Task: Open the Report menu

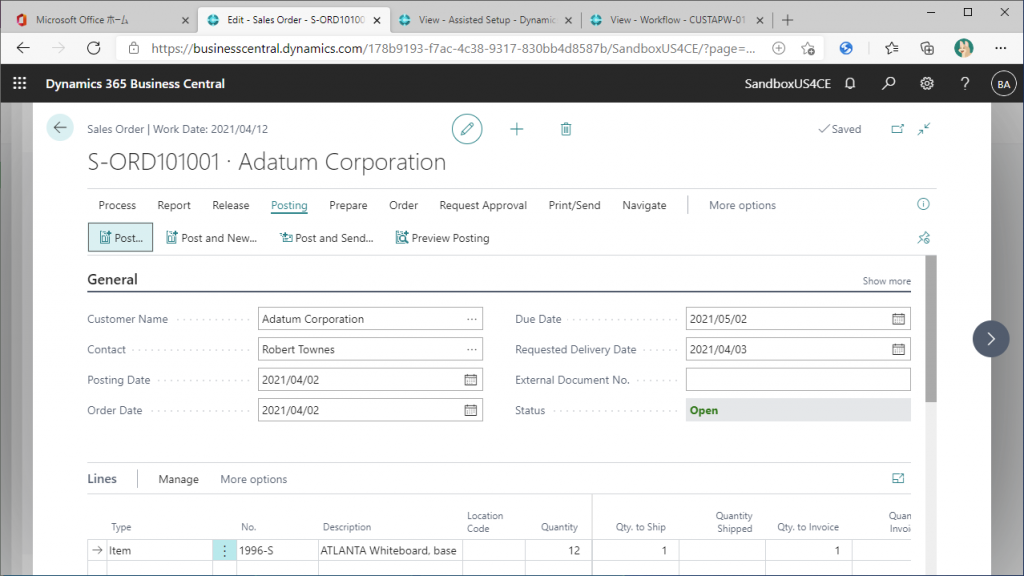Action: [174, 205]
